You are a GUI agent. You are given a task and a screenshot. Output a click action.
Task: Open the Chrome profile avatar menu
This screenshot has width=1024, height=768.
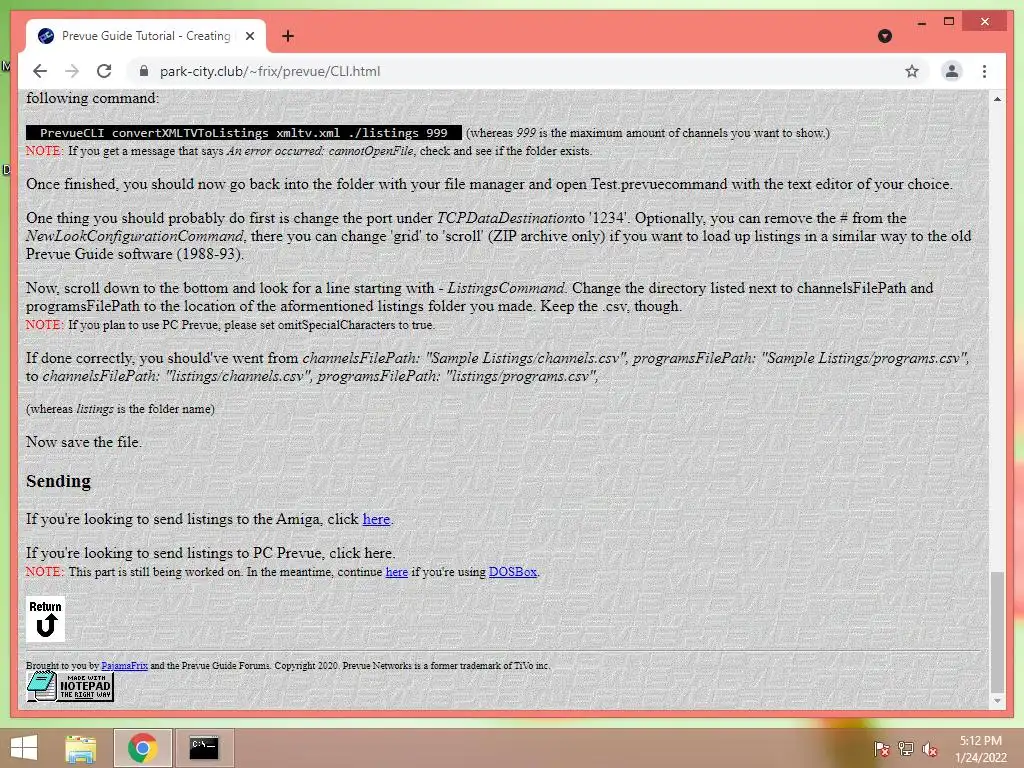(x=952, y=71)
